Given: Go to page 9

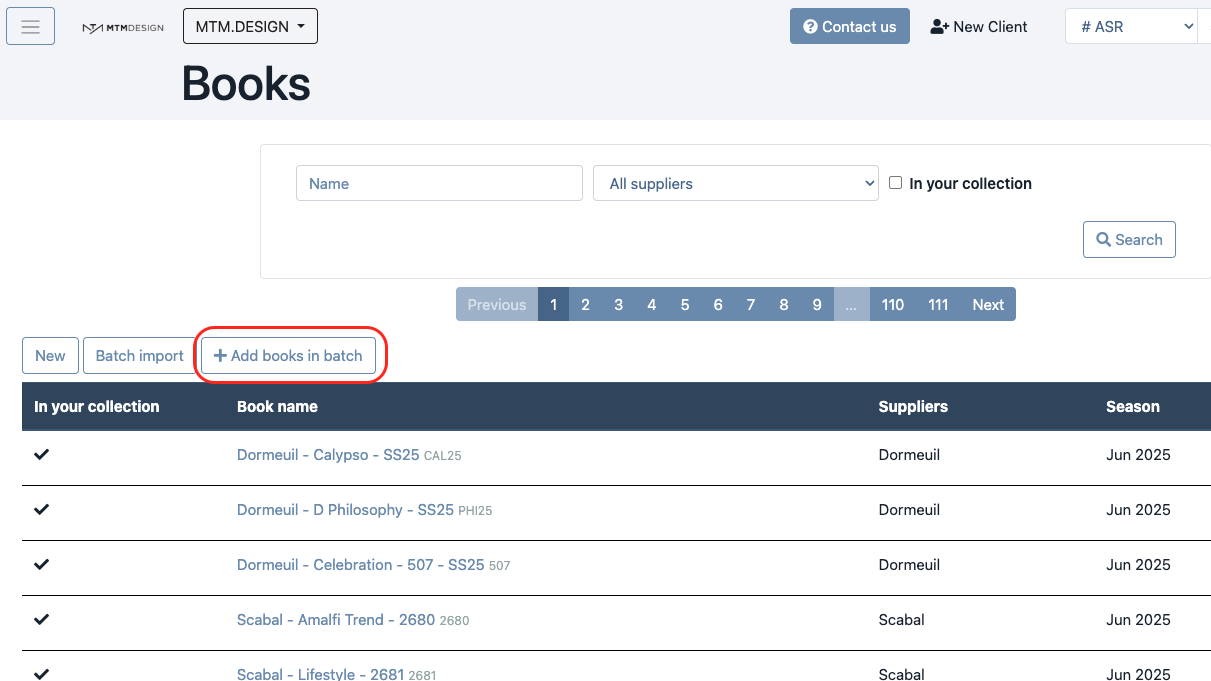Looking at the screenshot, I should click(816, 304).
